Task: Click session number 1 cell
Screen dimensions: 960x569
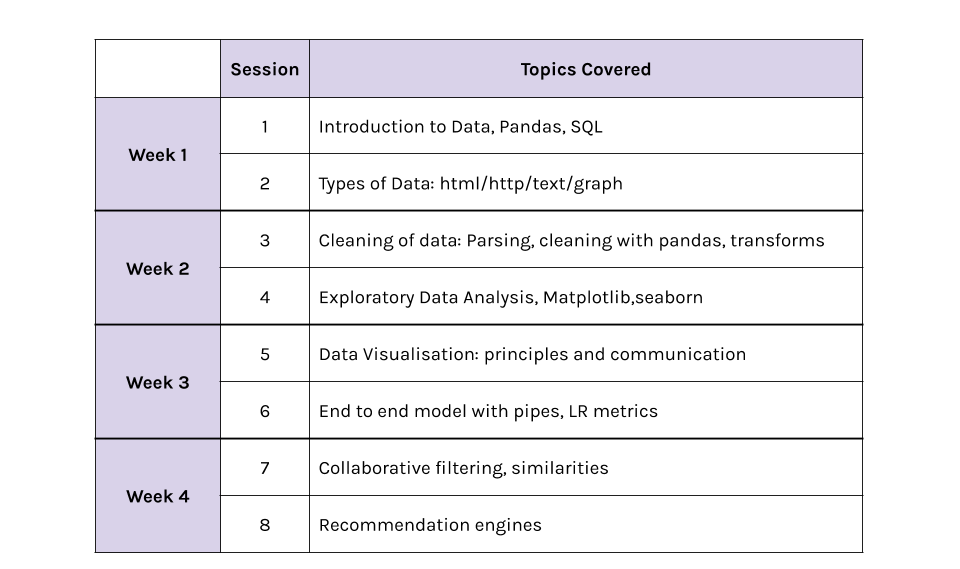Action: [x=264, y=126]
